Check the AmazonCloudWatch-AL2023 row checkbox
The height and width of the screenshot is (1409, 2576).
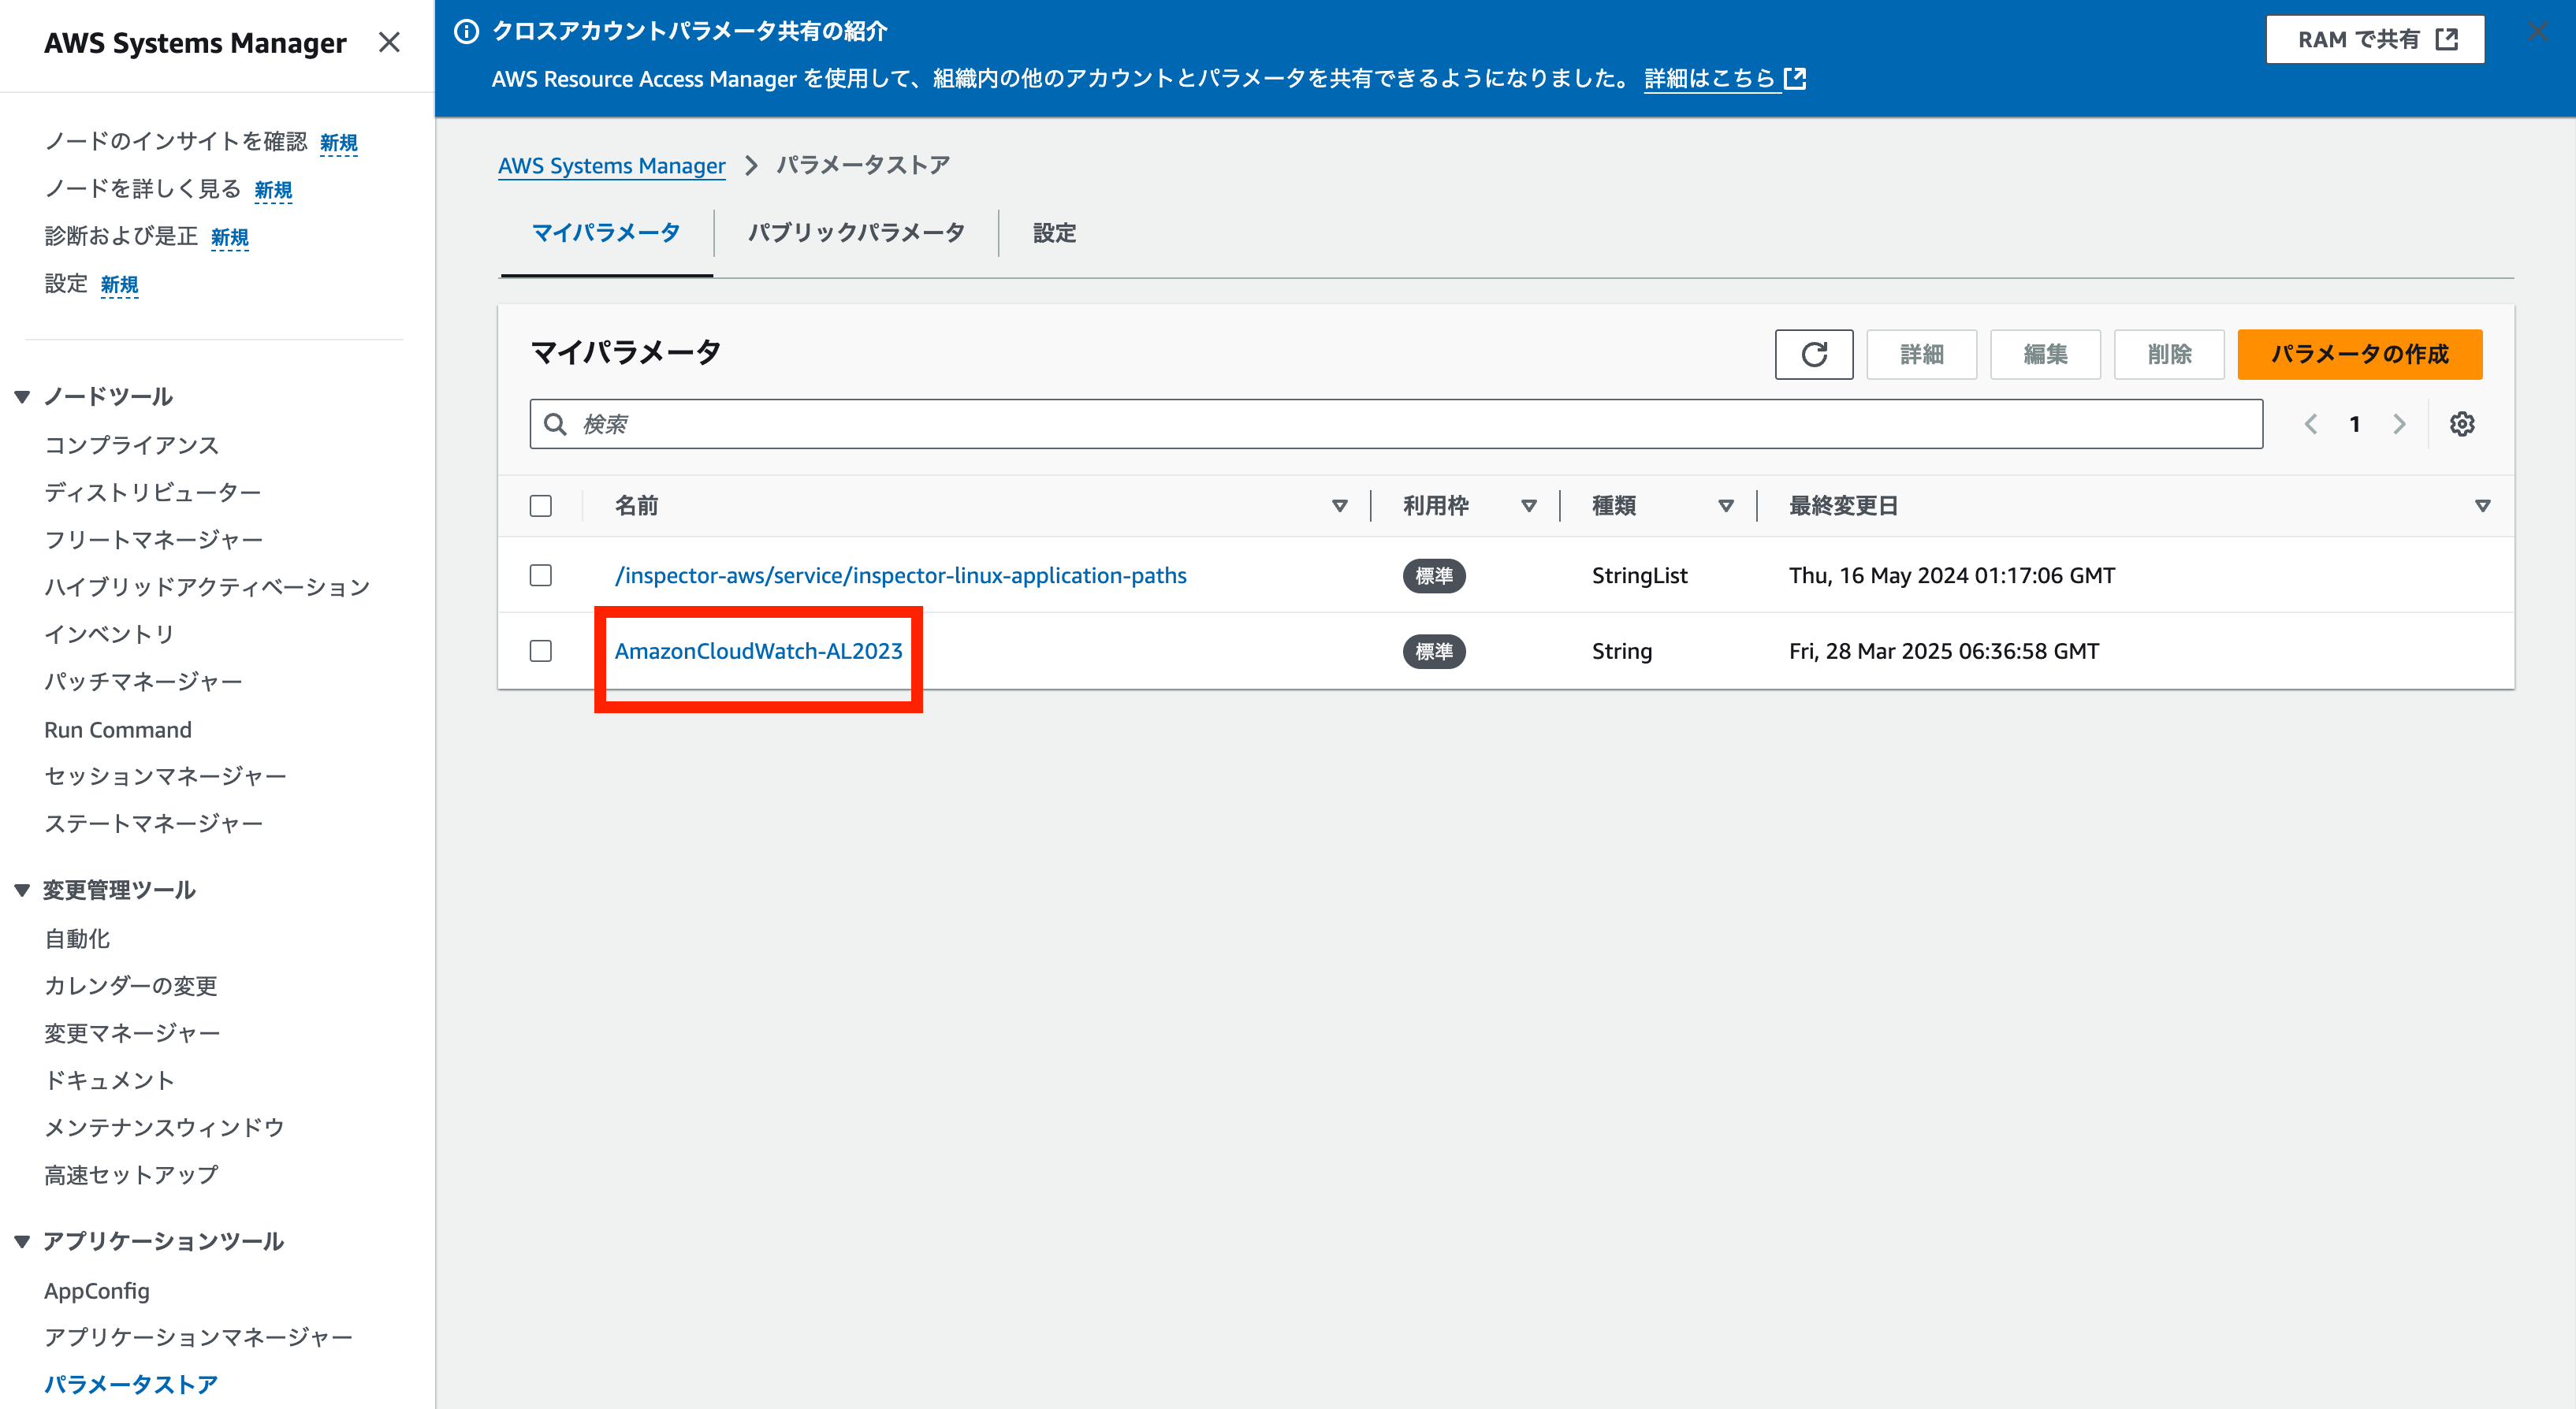[541, 651]
